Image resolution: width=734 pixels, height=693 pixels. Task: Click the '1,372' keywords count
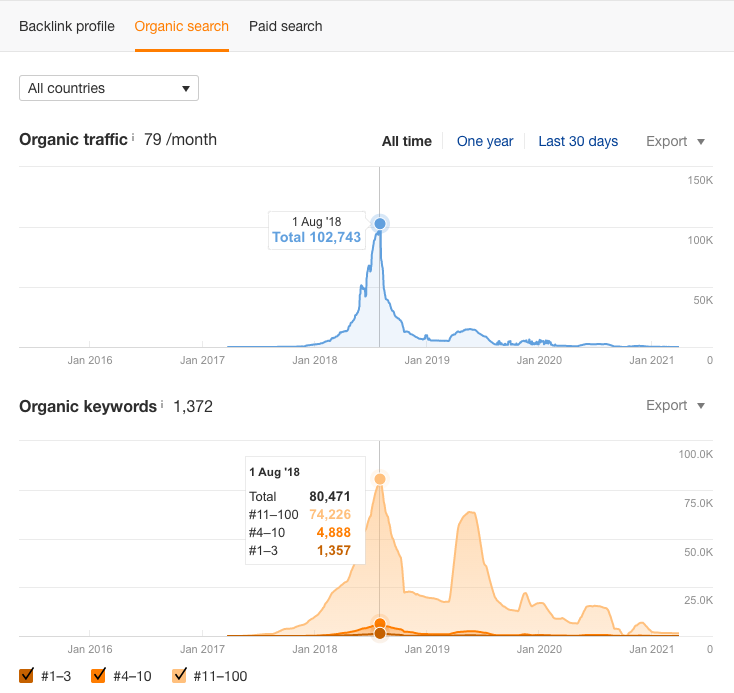(x=193, y=406)
